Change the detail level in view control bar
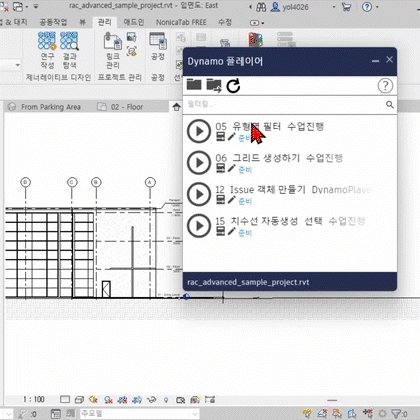Viewport: 420px width, 420px height. [65, 399]
